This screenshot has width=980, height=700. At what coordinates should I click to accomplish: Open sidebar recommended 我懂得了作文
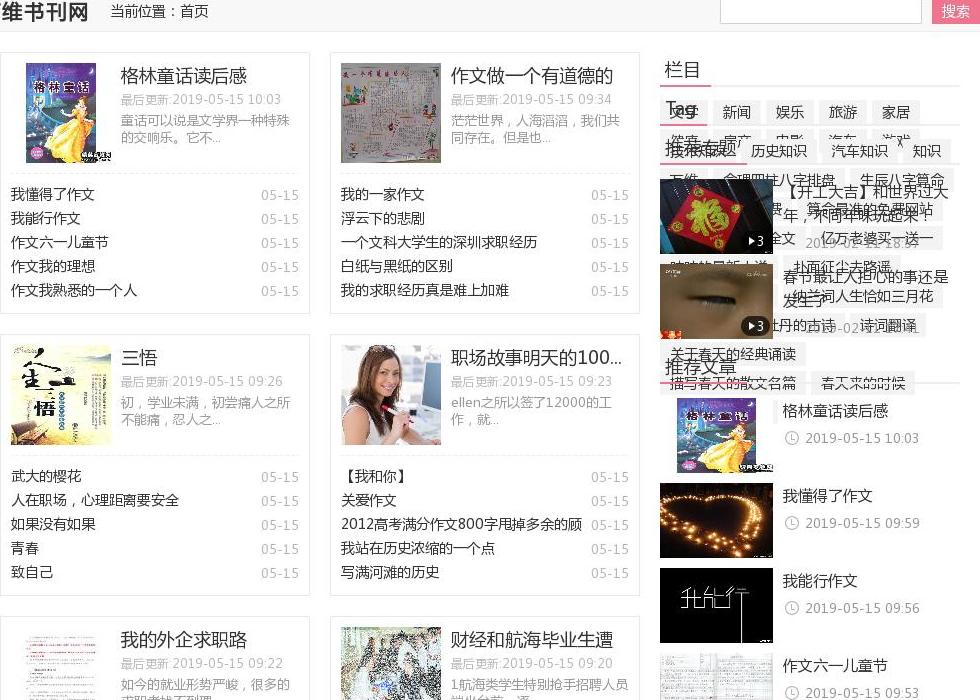(828, 496)
